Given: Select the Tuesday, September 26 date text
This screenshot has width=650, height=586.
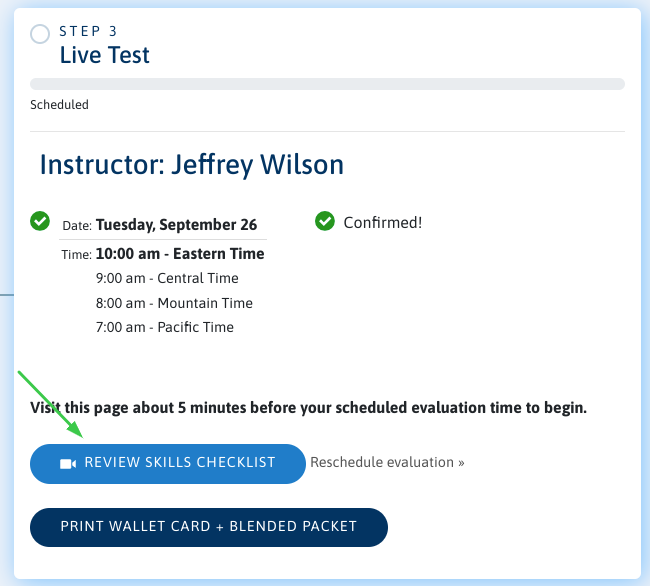Looking at the screenshot, I should pos(176,225).
